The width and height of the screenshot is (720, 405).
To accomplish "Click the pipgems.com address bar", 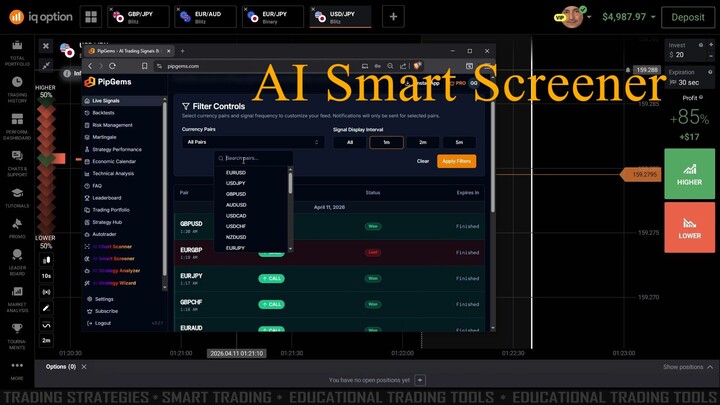I will [x=257, y=66].
